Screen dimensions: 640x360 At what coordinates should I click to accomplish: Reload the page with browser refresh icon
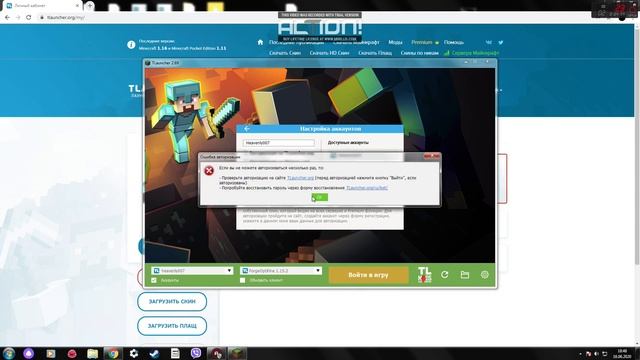click(x=29, y=17)
